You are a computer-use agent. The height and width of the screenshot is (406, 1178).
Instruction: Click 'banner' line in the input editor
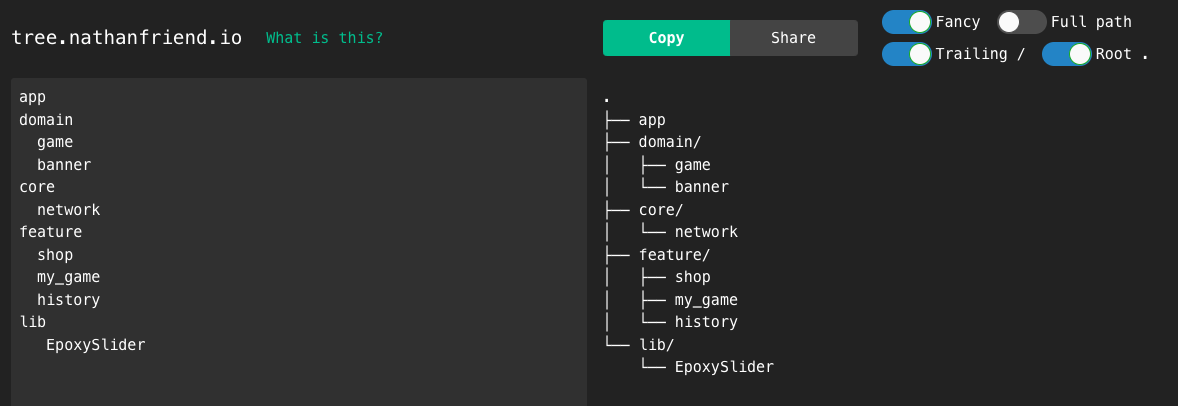pyautogui.click(x=64, y=165)
